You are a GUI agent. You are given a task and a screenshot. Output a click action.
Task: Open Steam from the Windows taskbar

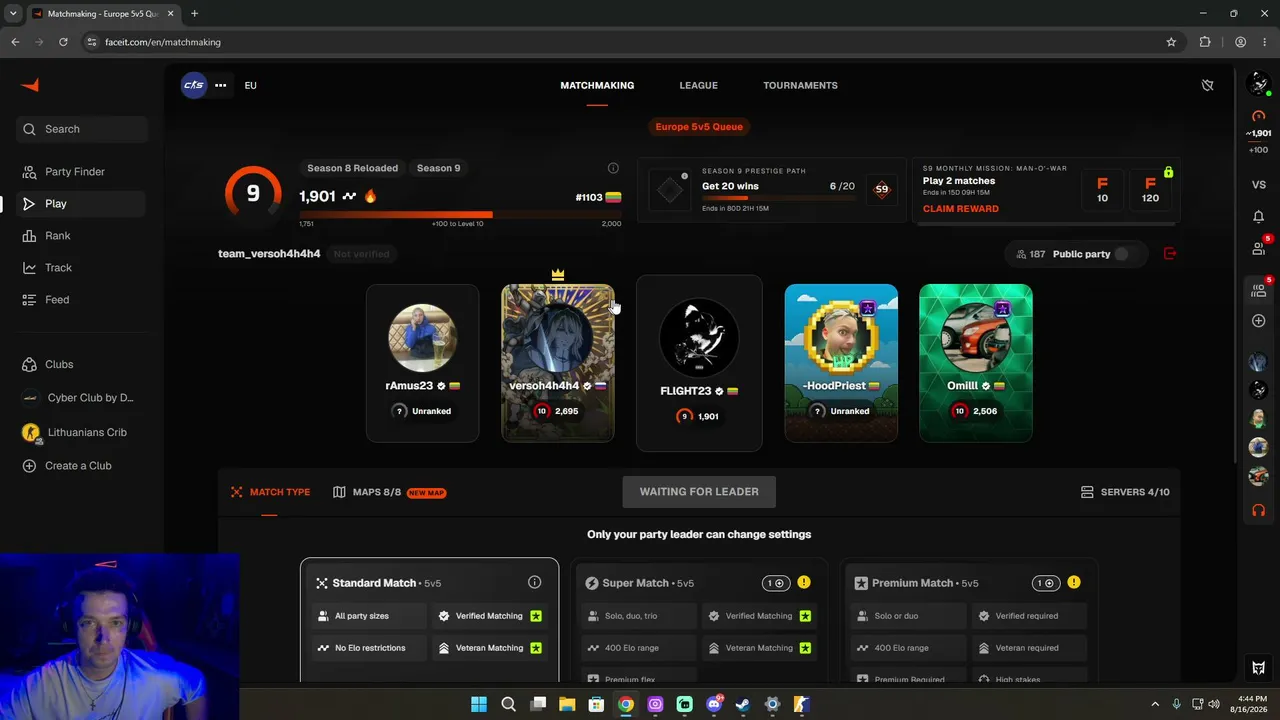(x=743, y=704)
